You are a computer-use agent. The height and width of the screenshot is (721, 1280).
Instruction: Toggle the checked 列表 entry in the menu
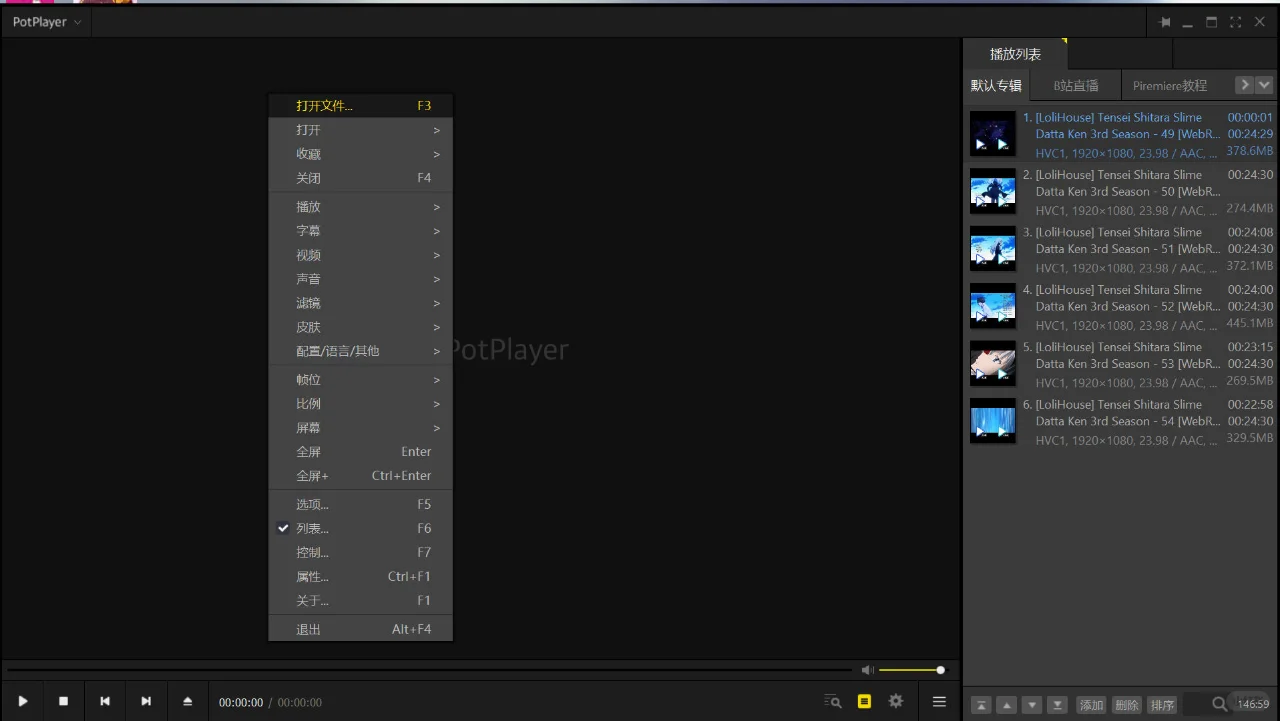(311, 528)
